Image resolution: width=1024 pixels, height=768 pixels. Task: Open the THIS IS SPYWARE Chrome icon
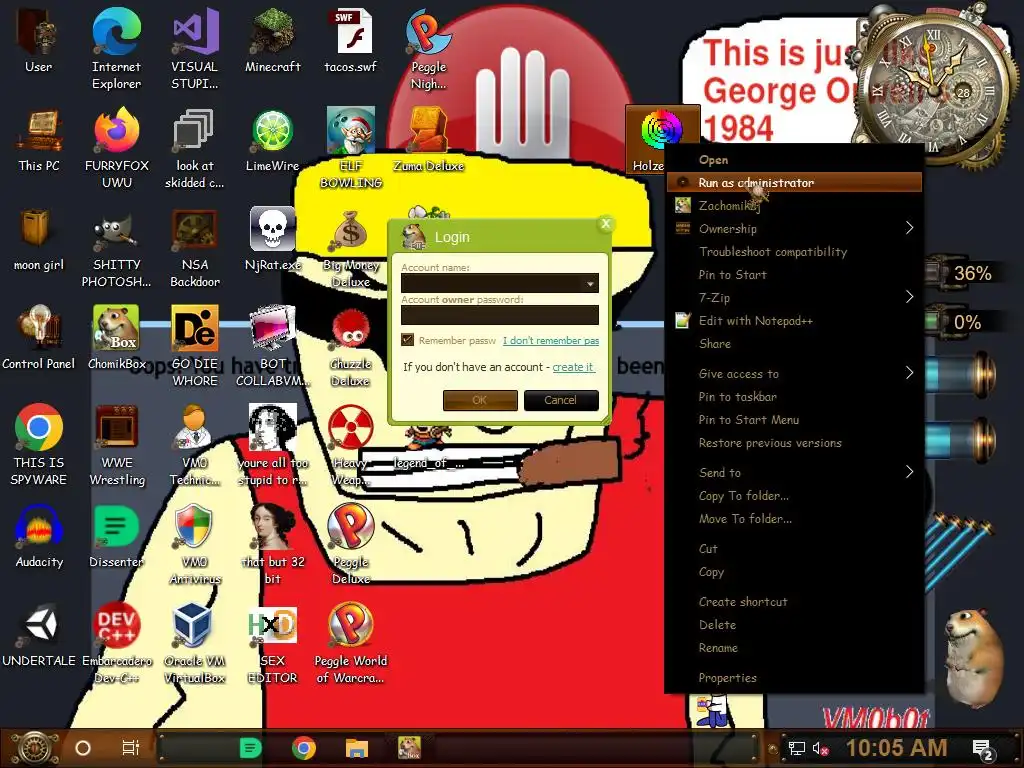39,444
